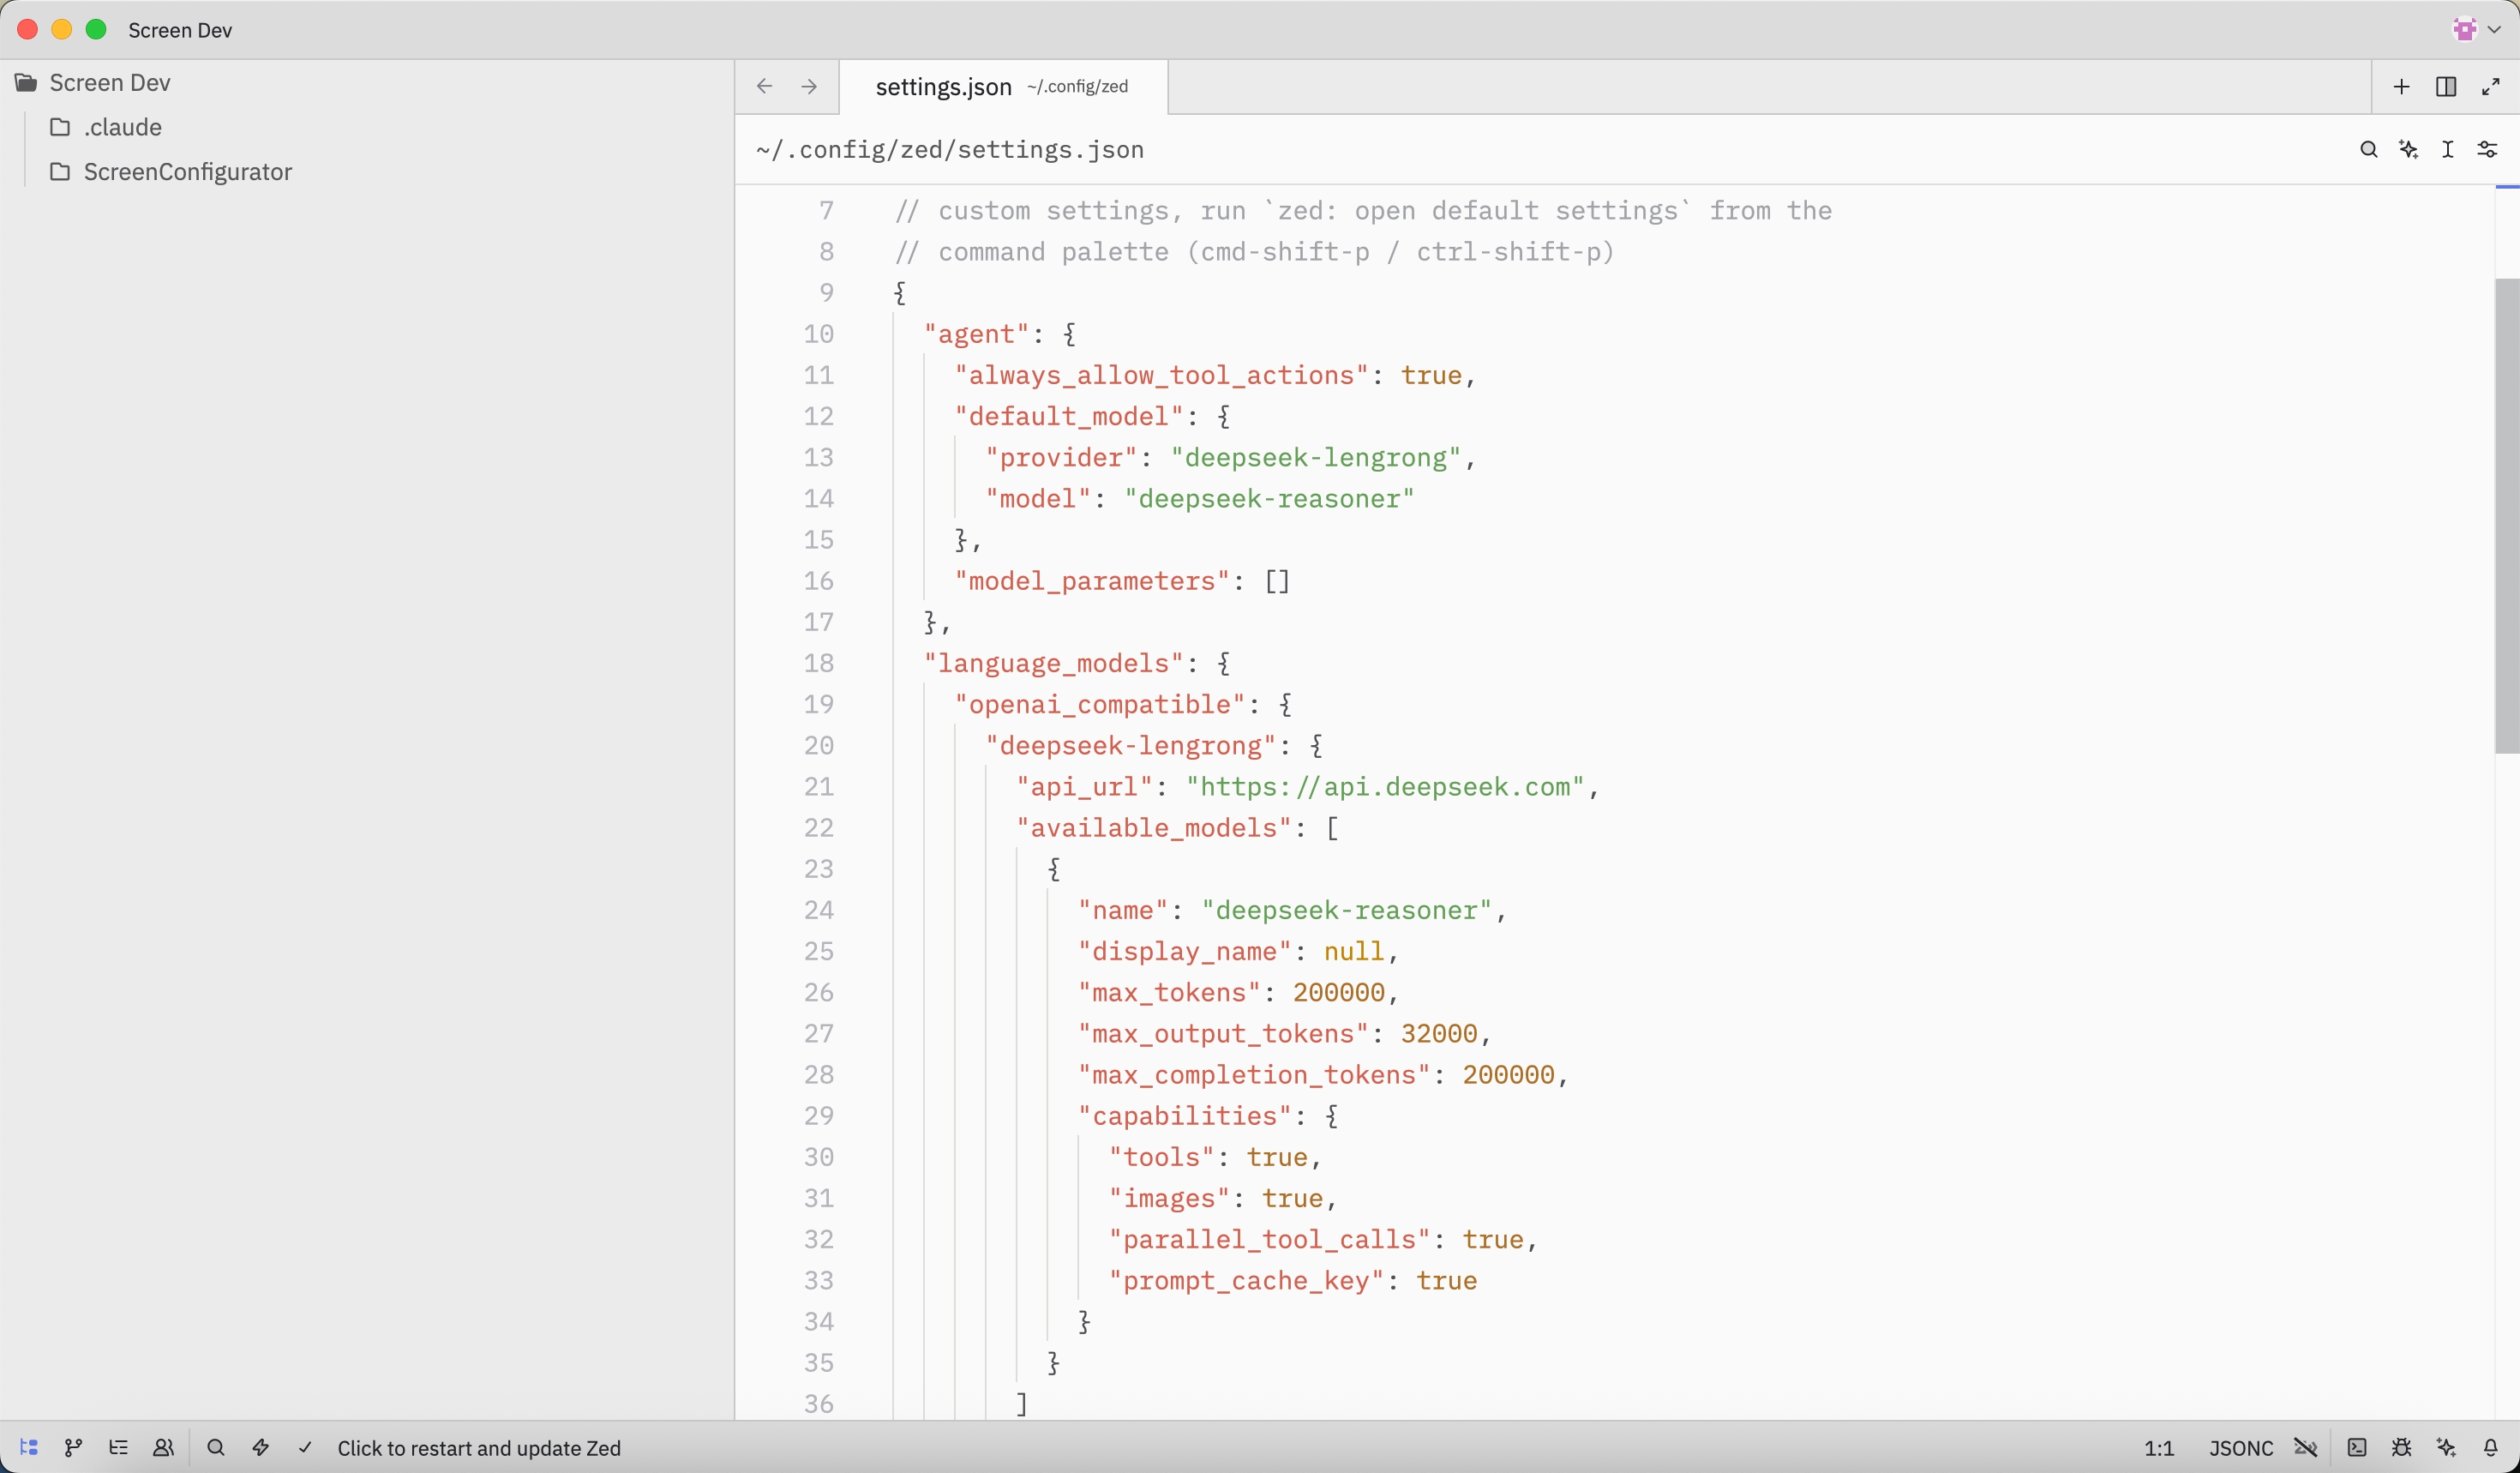Open the agent panel sparkle icon
Viewport: 2520px width, 1473px height.
point(2446,1447)
